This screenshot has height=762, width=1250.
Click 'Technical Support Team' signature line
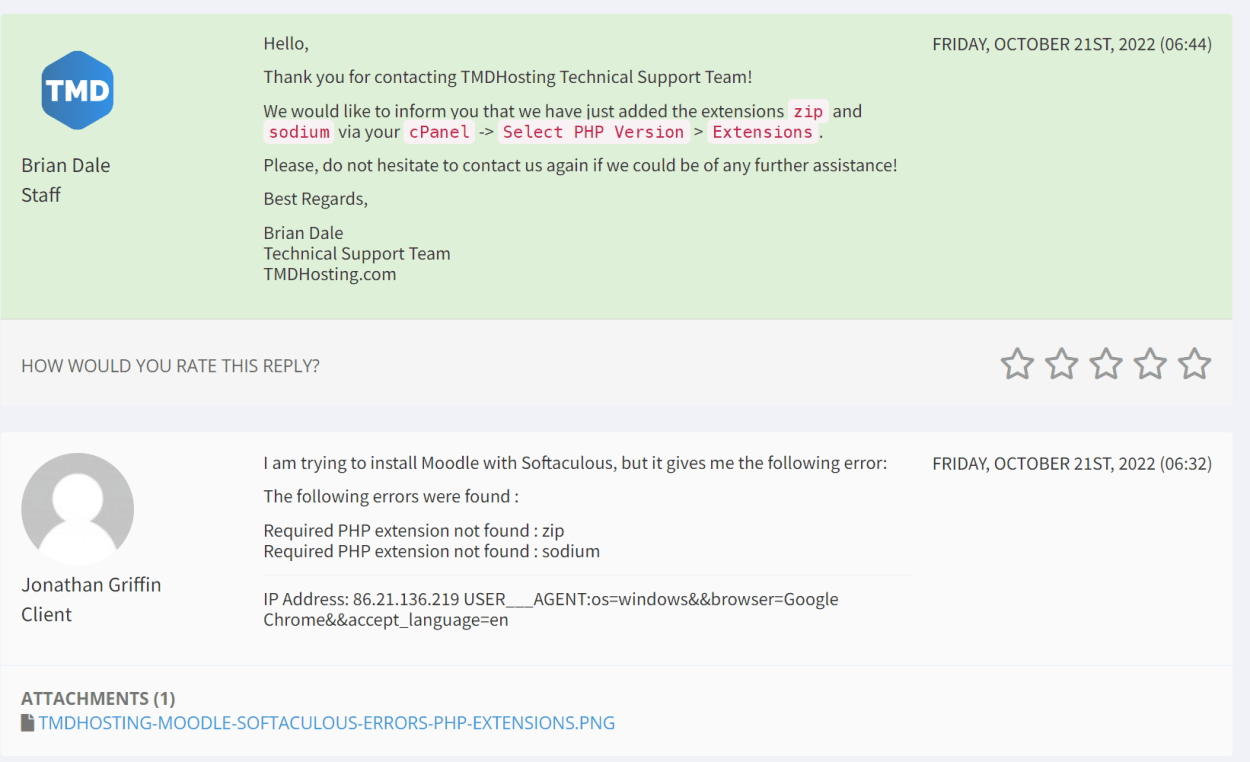click(x=357, y=253)
